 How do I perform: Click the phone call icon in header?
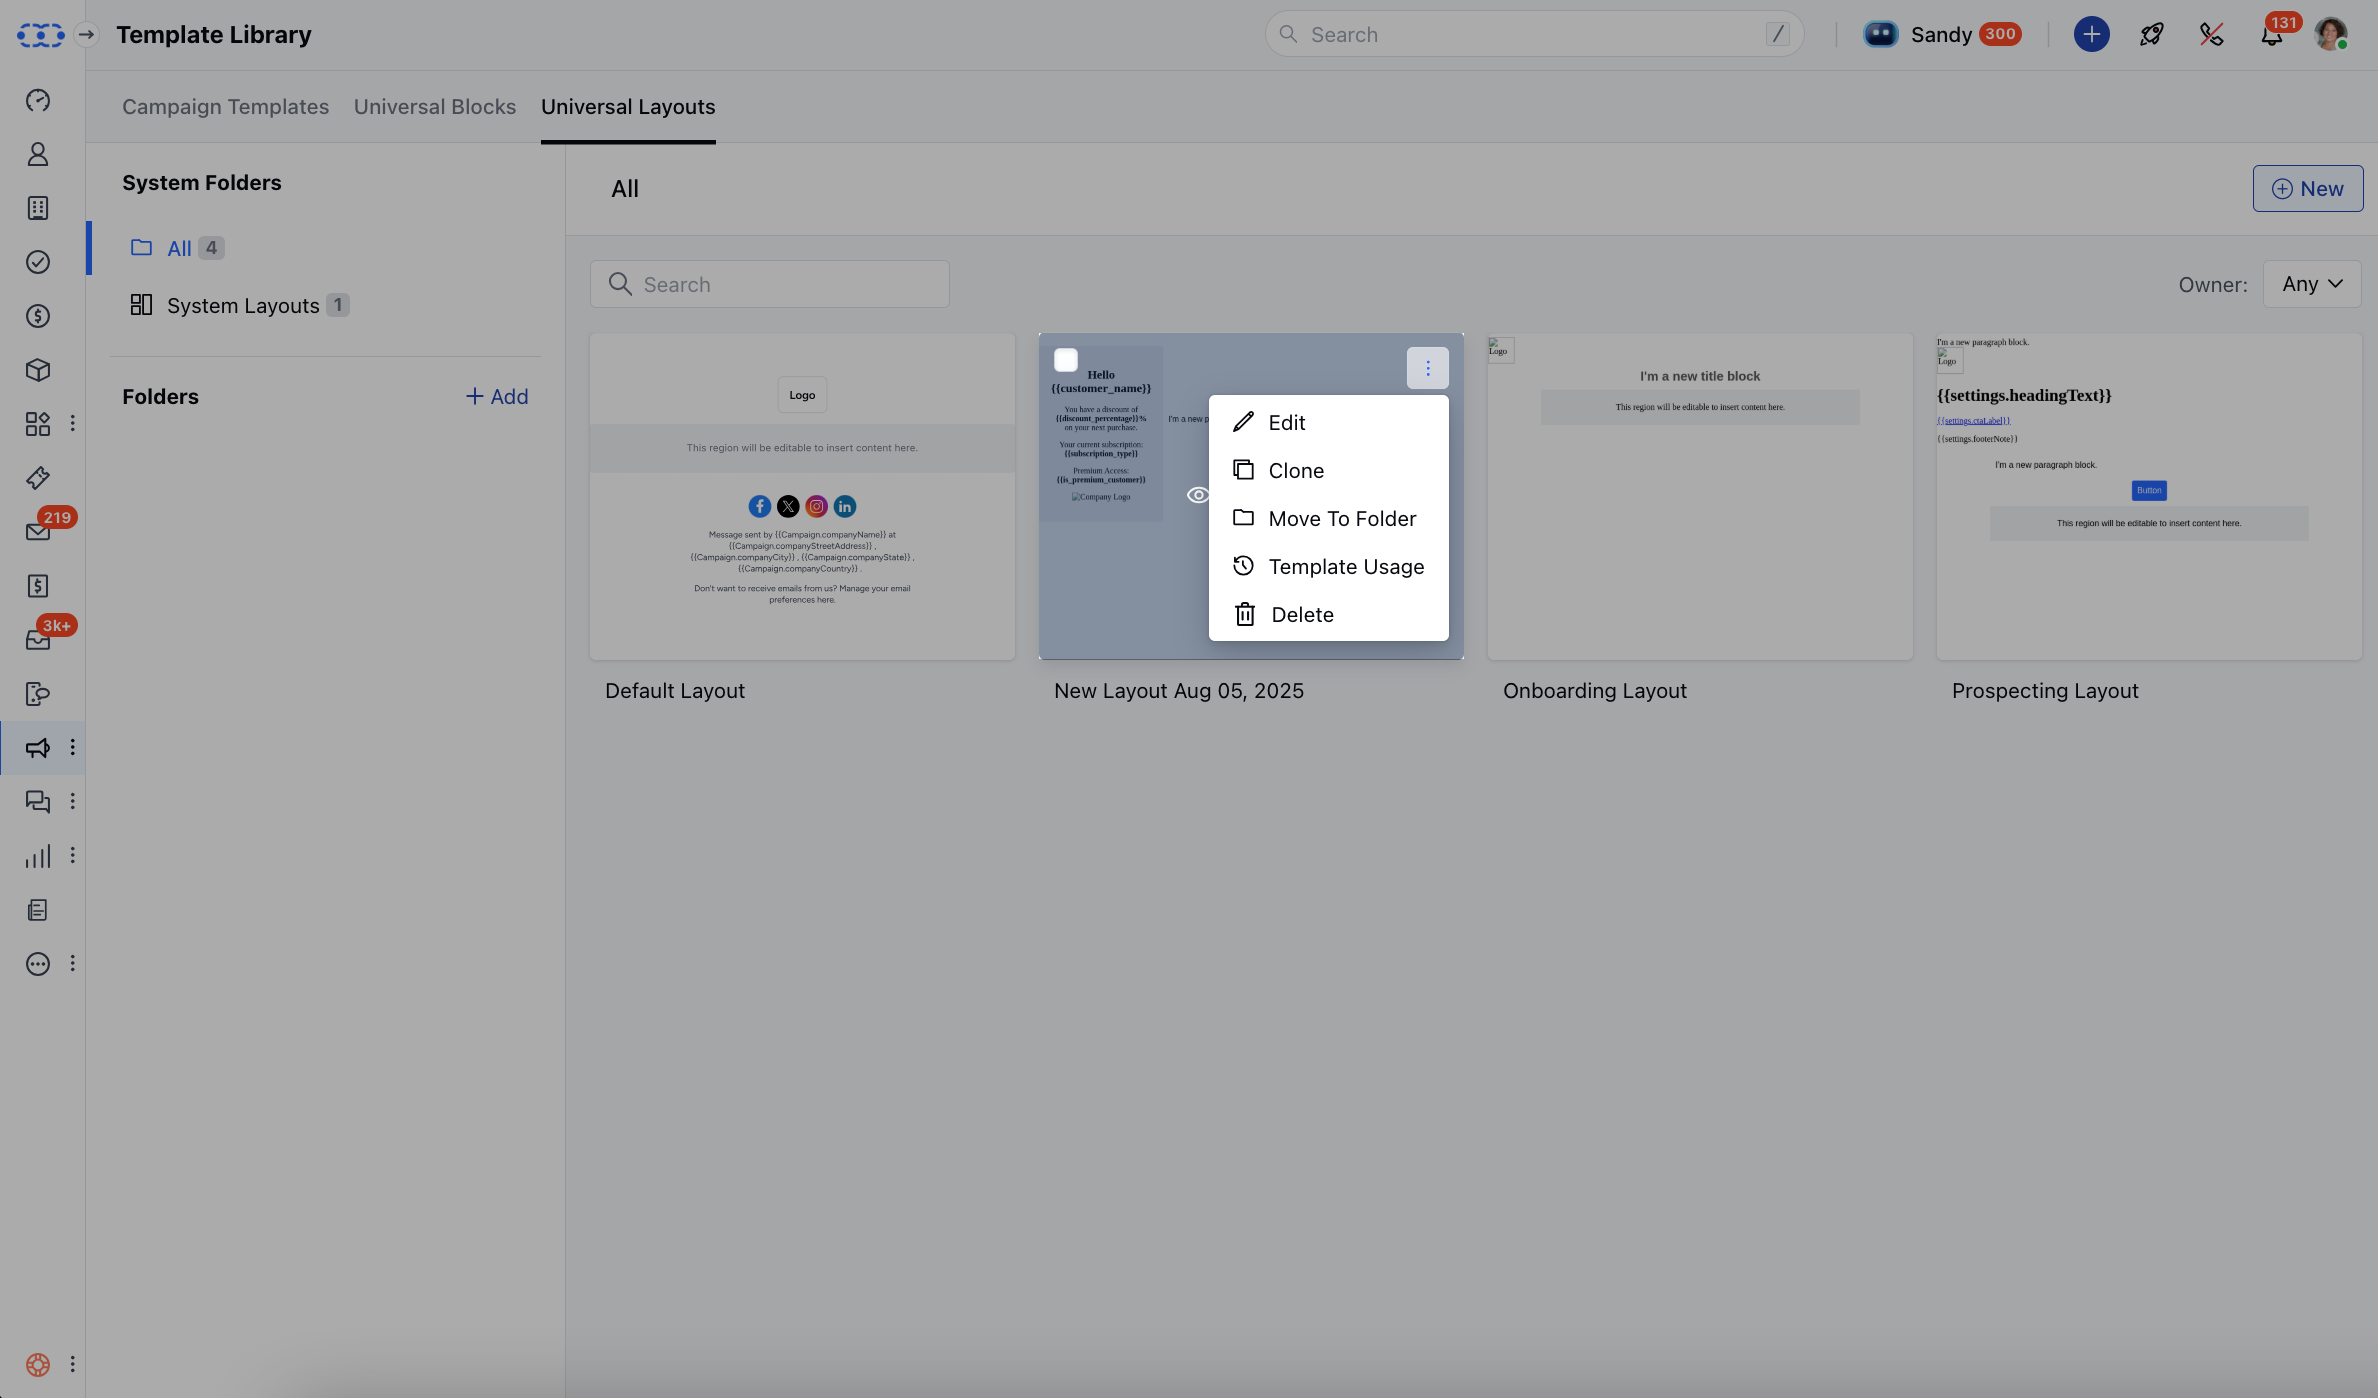click(x=2211, y=35)
